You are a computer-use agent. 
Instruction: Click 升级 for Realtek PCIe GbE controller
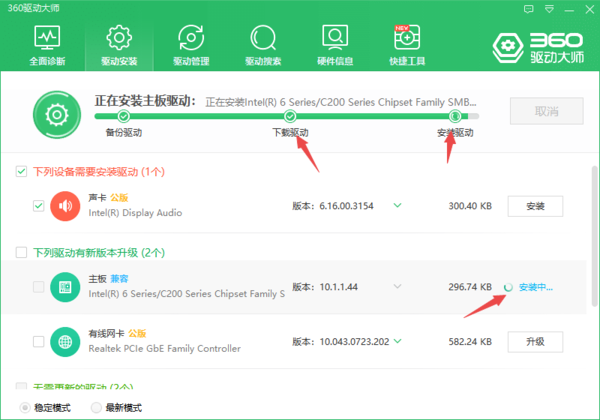(x=535, y=342)
